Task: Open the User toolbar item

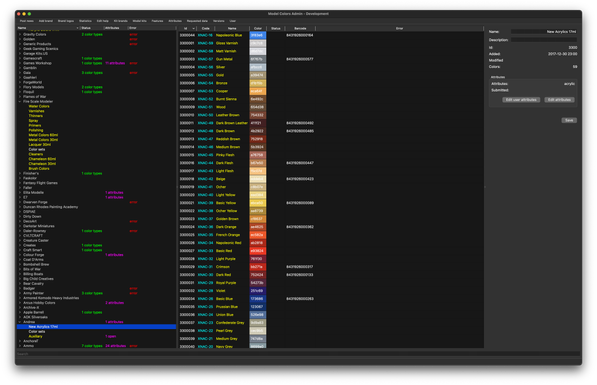Action: click(233, 21)
